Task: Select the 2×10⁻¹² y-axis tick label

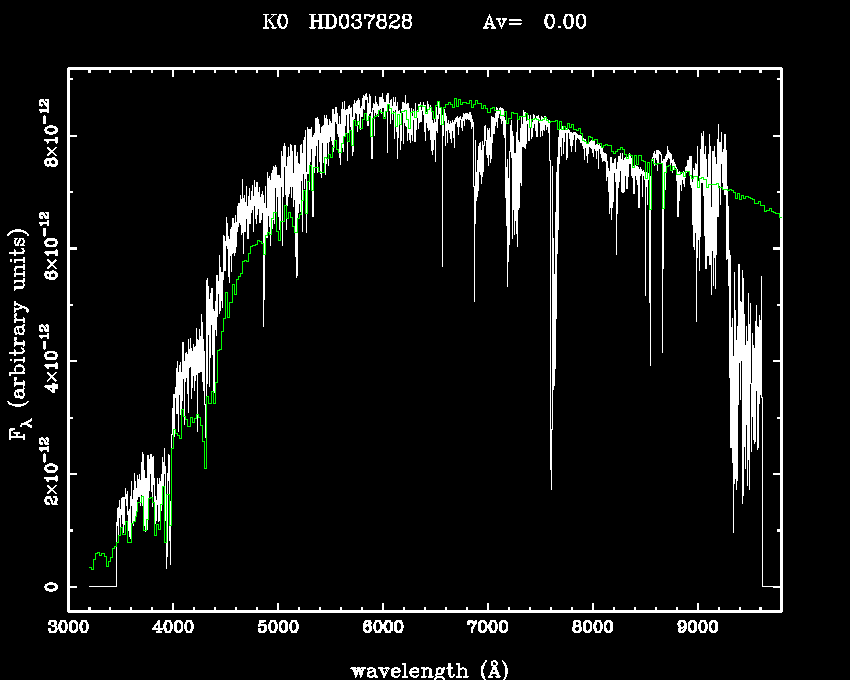Action: 49,473
